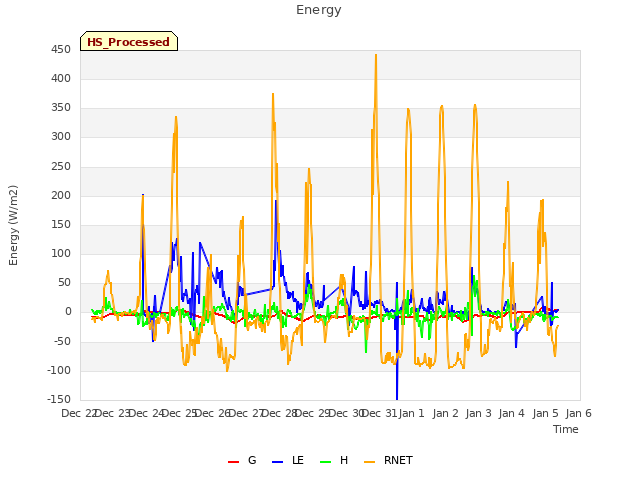Viewport: 640px width, 480px height.
Task: Click the 300 y-axis tick label
Action: pos(61,137)
